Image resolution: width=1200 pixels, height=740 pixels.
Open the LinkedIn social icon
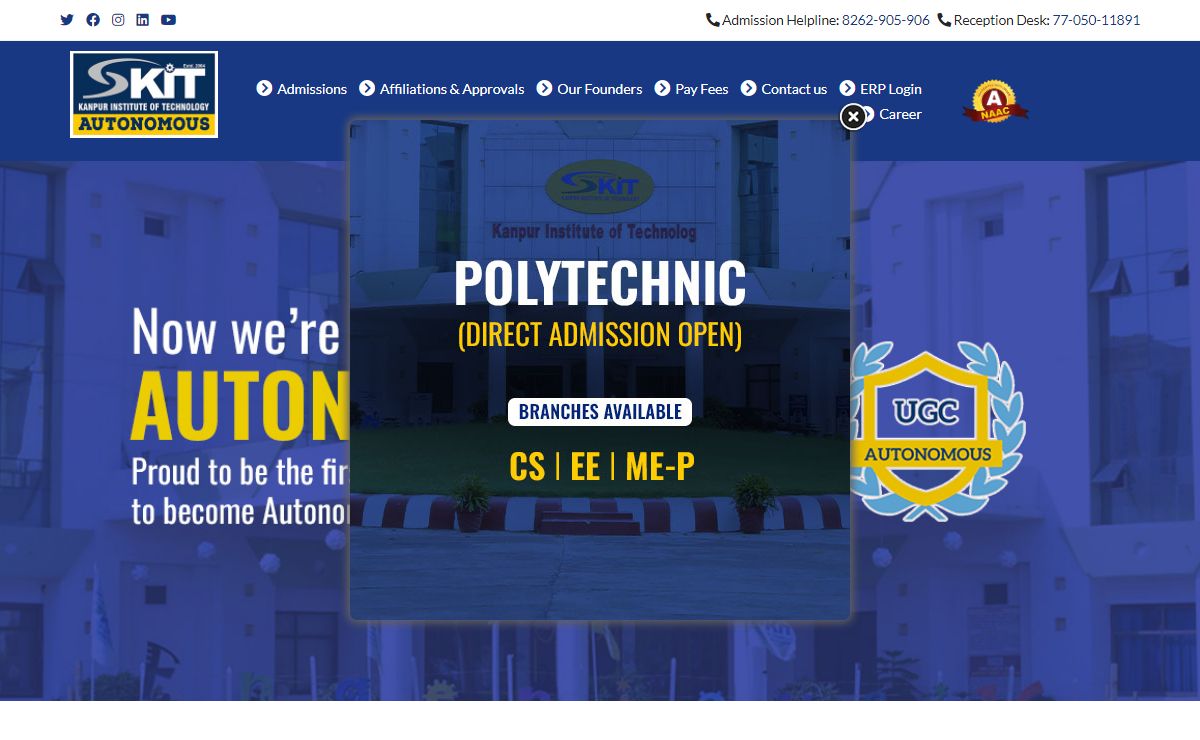[143, 20]
